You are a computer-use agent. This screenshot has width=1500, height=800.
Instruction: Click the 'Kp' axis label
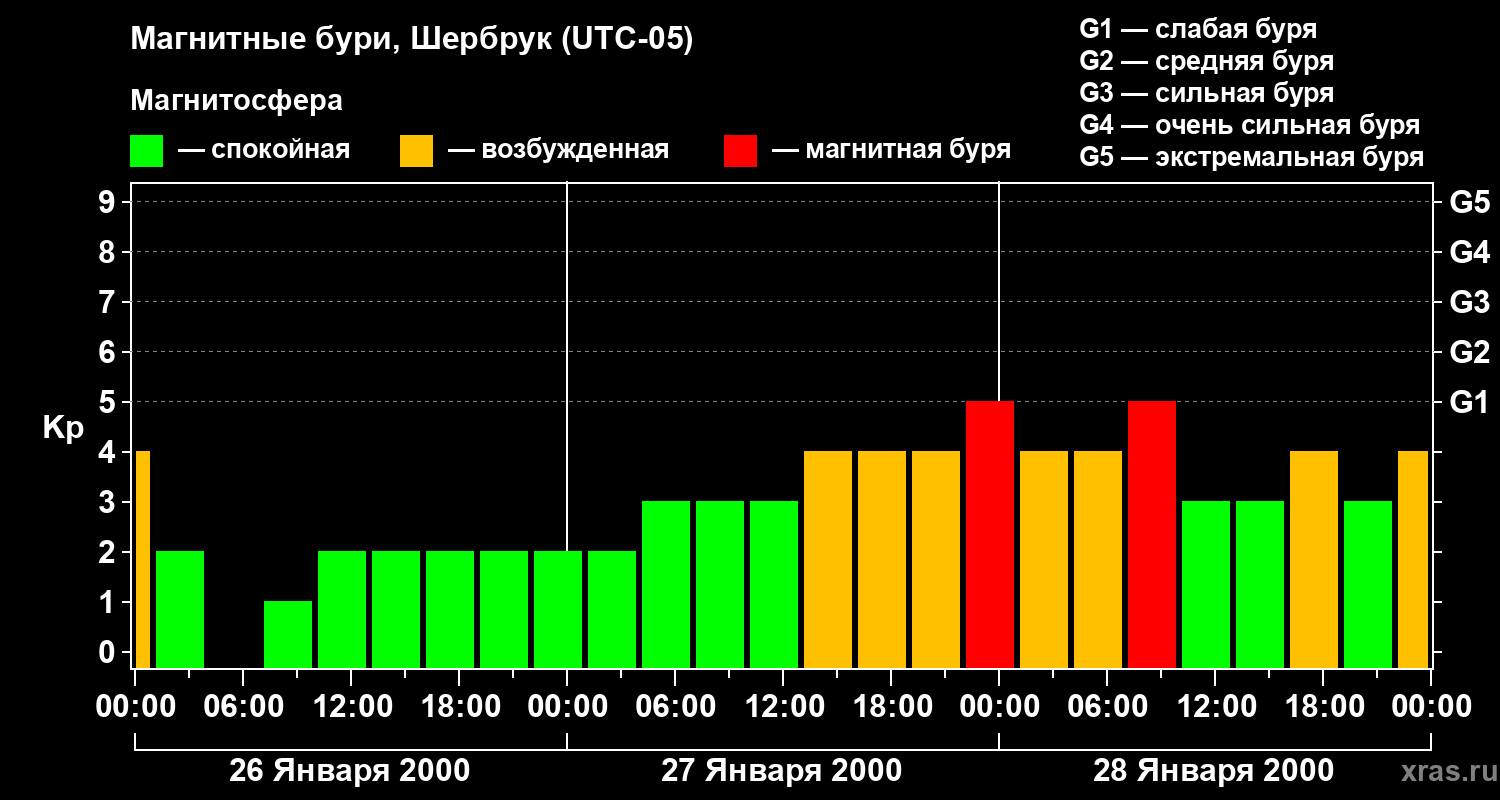(63, 428)
